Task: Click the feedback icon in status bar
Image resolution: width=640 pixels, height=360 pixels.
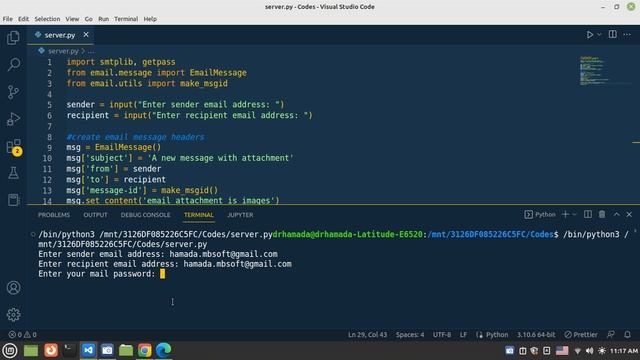Action: pos(611,334)
